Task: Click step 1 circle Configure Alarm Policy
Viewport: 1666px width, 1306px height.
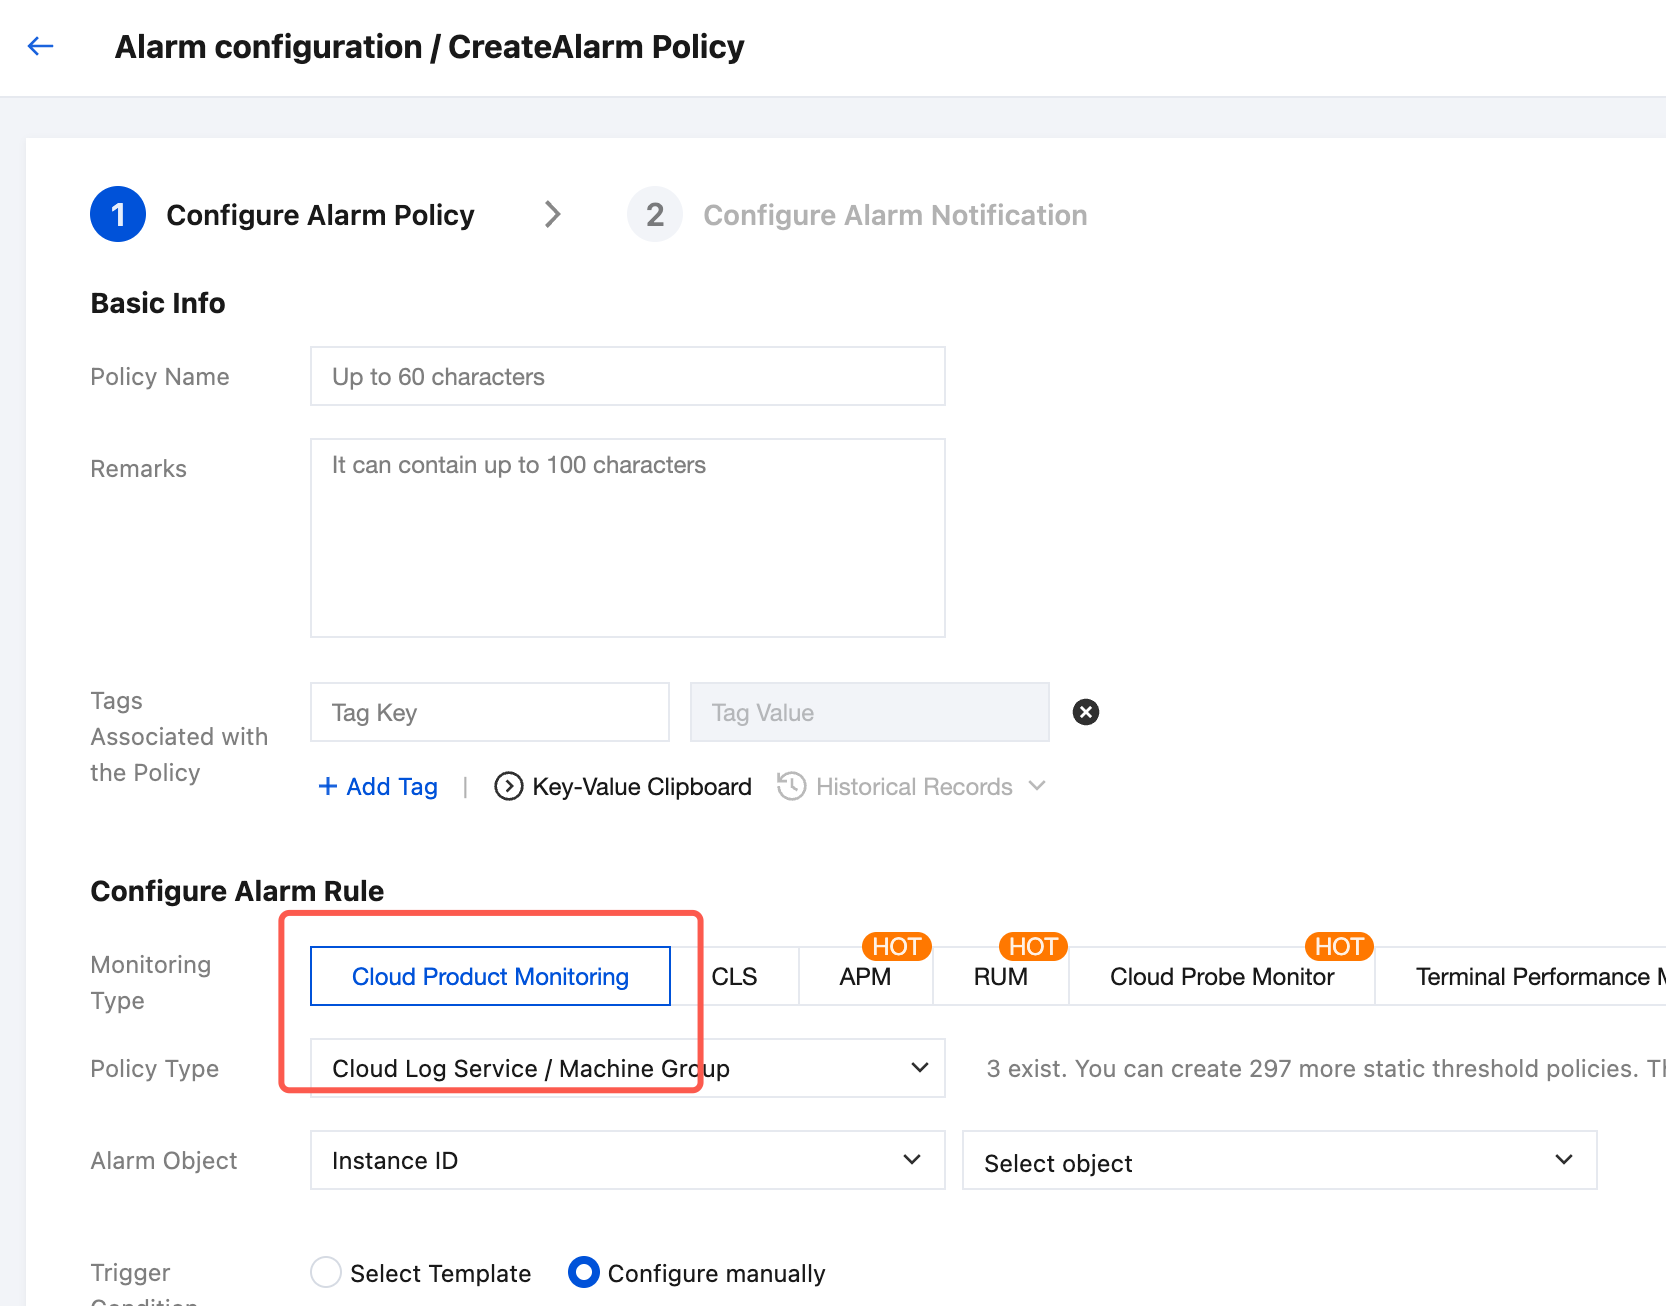Action: click(x=118, y=214)
